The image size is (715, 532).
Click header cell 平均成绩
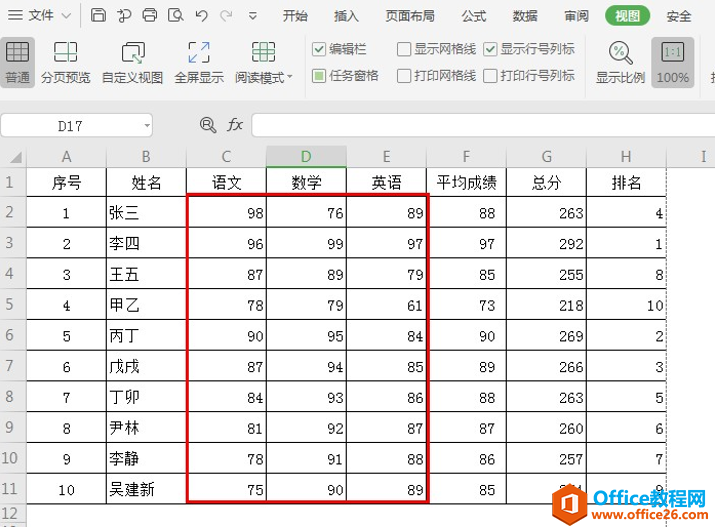click(466, 182)
